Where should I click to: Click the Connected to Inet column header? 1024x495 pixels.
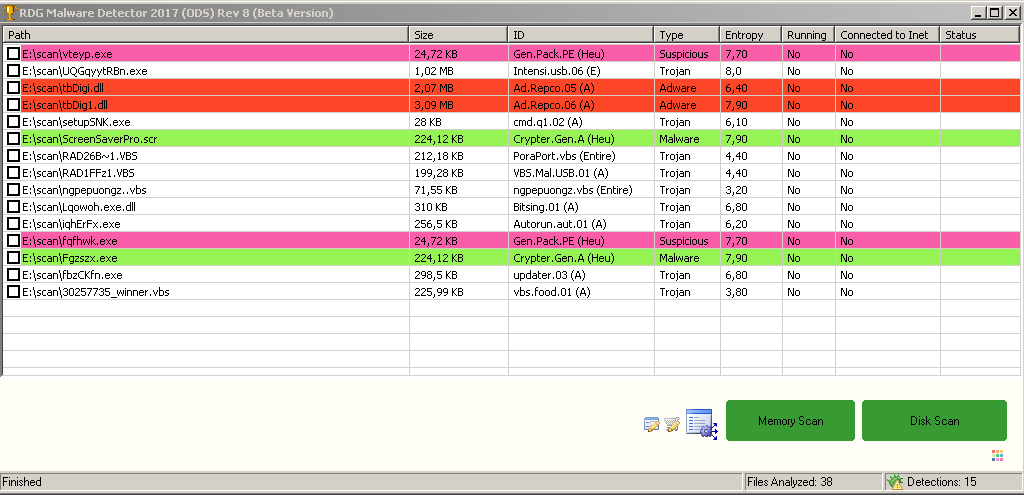(x=886, y=35)
